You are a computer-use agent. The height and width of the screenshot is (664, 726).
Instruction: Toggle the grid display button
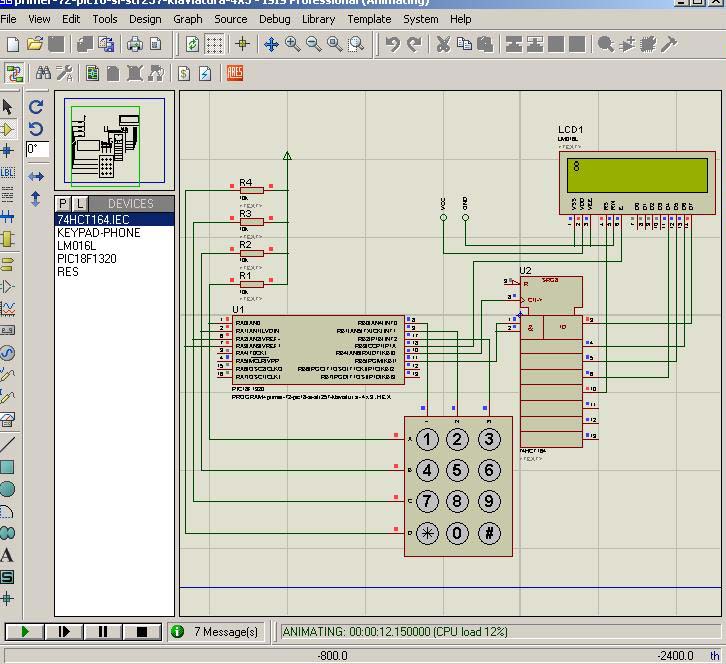pyautogui.click(x=214, y=44)
